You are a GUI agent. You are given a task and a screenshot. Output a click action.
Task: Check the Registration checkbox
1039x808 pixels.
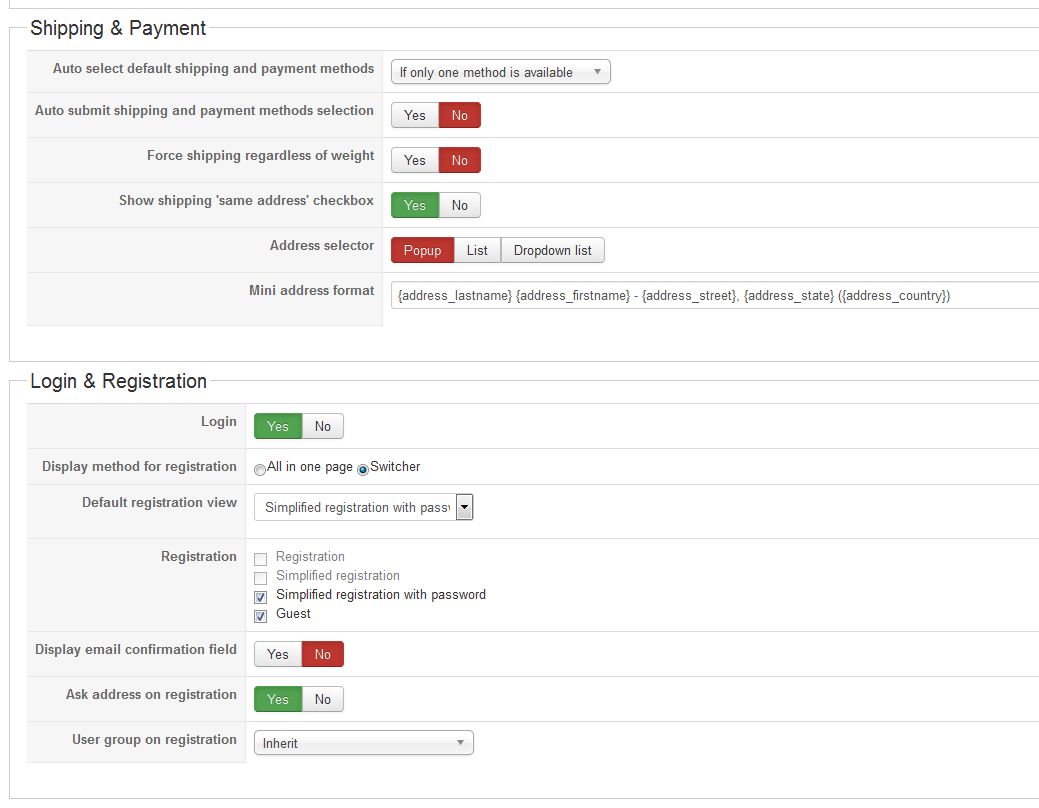coord(261,559)
